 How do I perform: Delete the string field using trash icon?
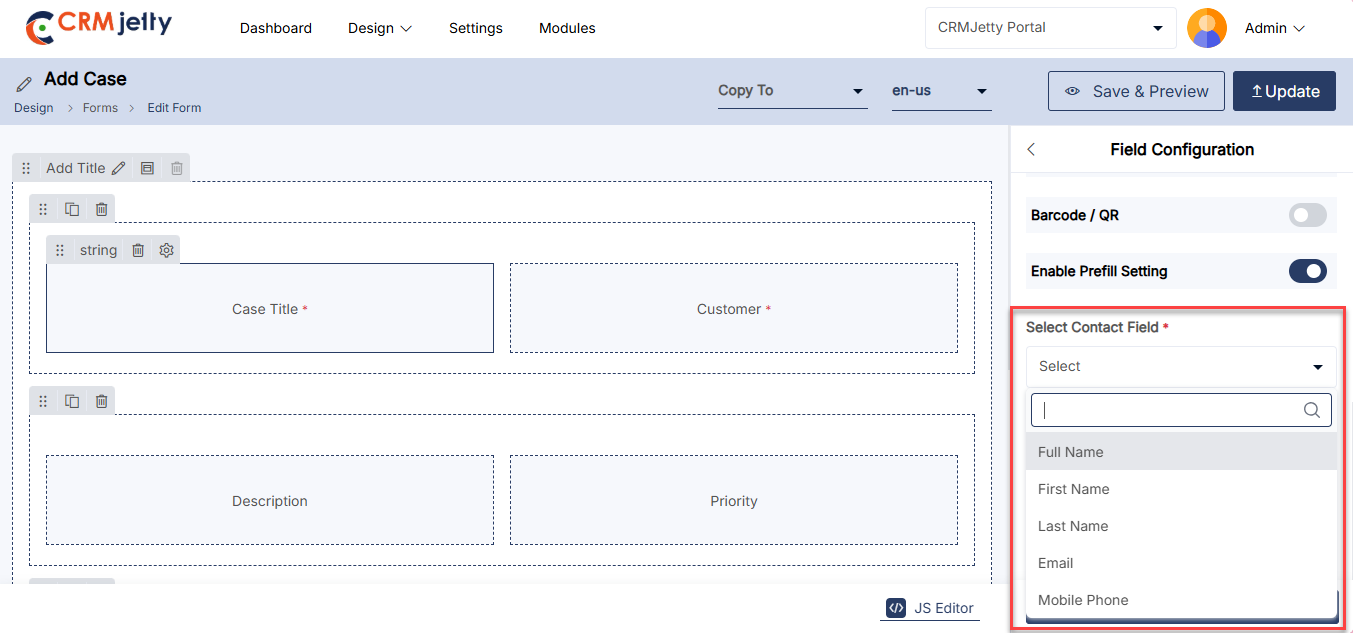pyautogui.click(x=138, y=250)
